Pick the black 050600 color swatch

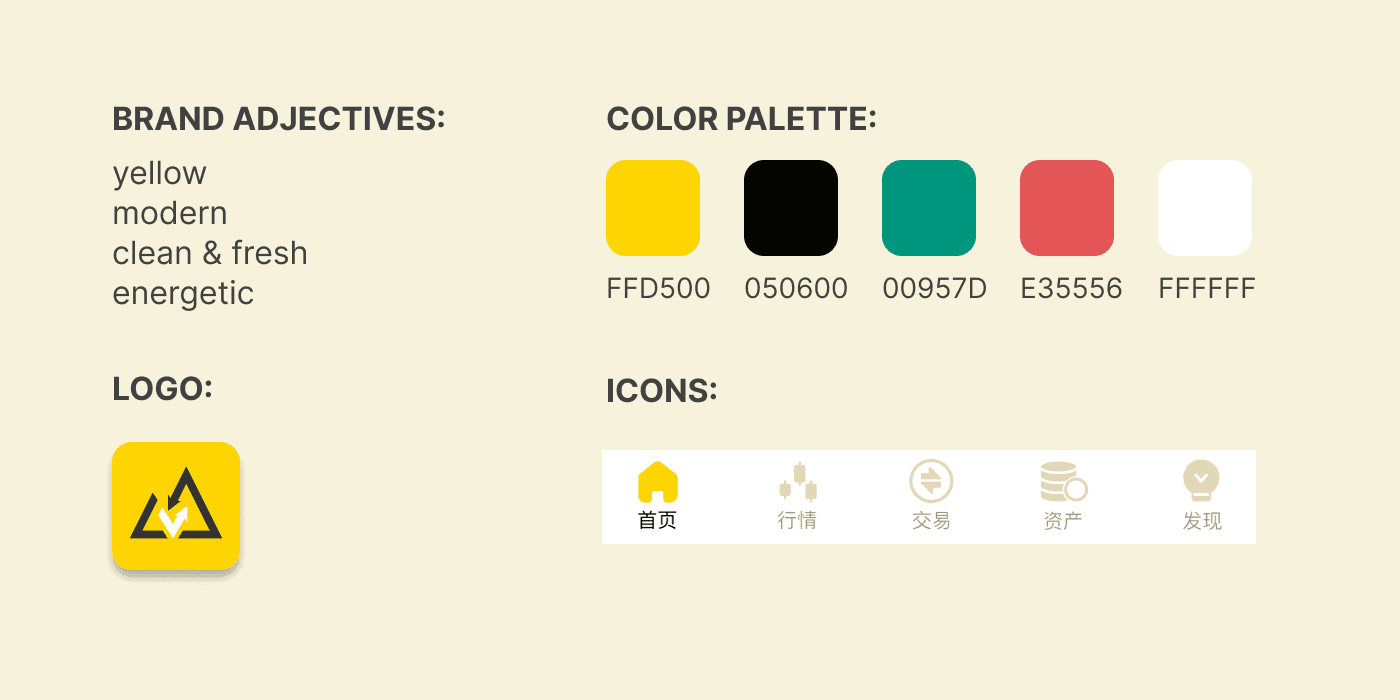coord(791,208)
